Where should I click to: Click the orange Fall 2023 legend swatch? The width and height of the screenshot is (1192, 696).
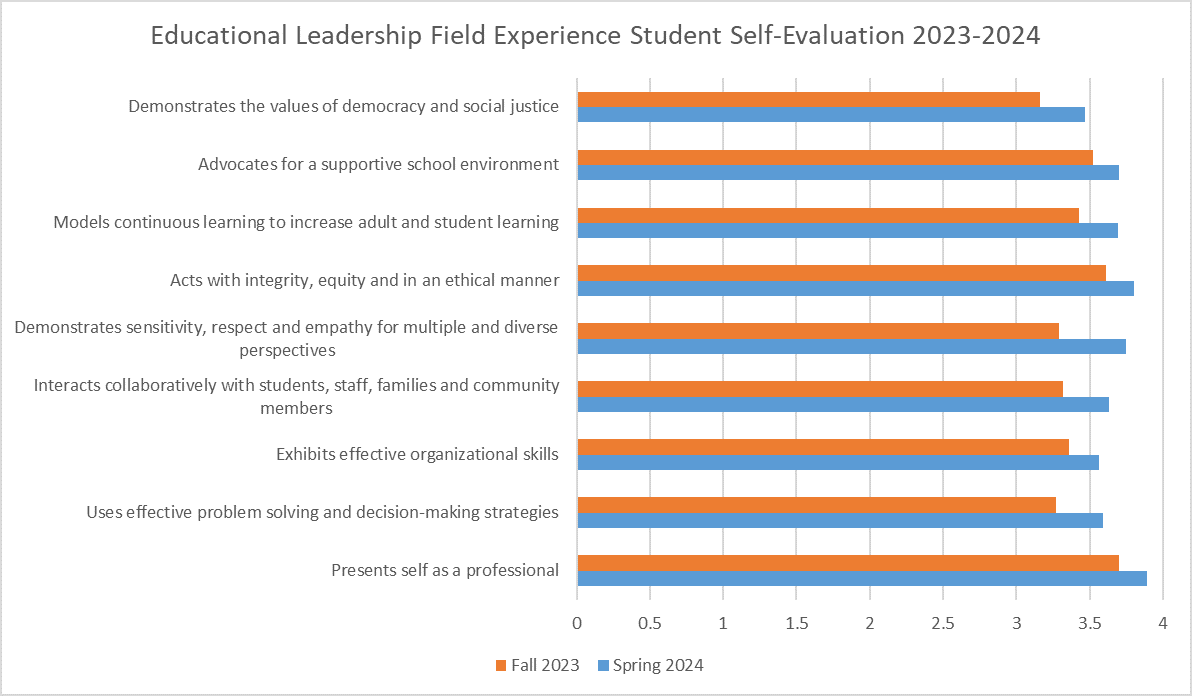[x=501, y=666]
